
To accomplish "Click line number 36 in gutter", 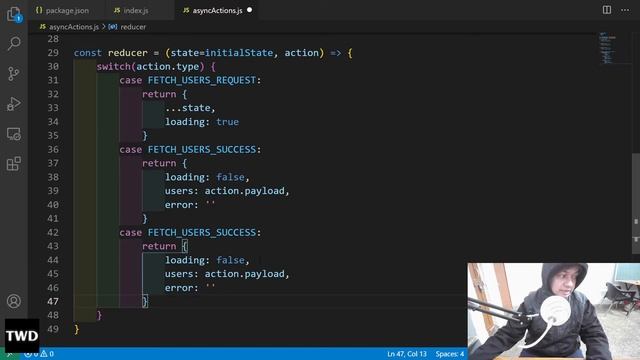I will pos(53,149).
